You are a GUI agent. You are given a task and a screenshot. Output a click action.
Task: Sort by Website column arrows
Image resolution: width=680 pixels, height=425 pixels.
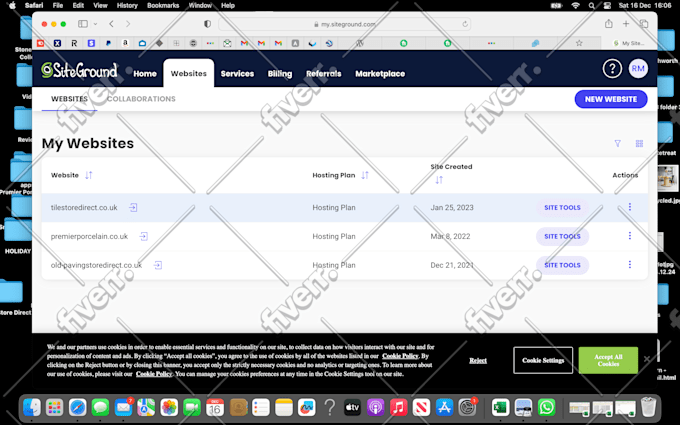click(x=88, y=175)
